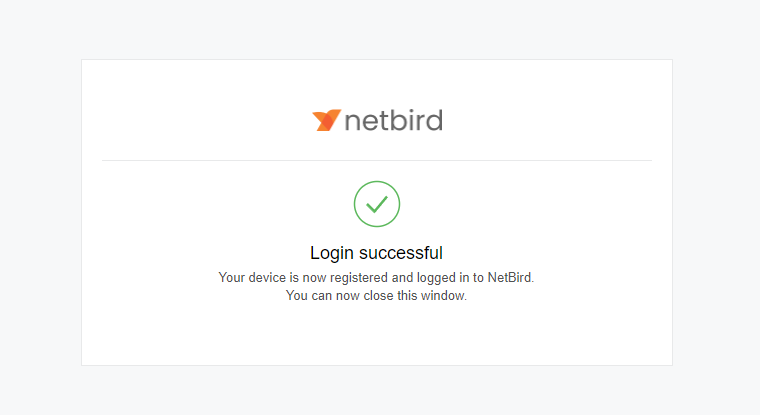The image size is (760, 415).
Task: Click the words "Your device" in the message
Action: click(250, 277)
